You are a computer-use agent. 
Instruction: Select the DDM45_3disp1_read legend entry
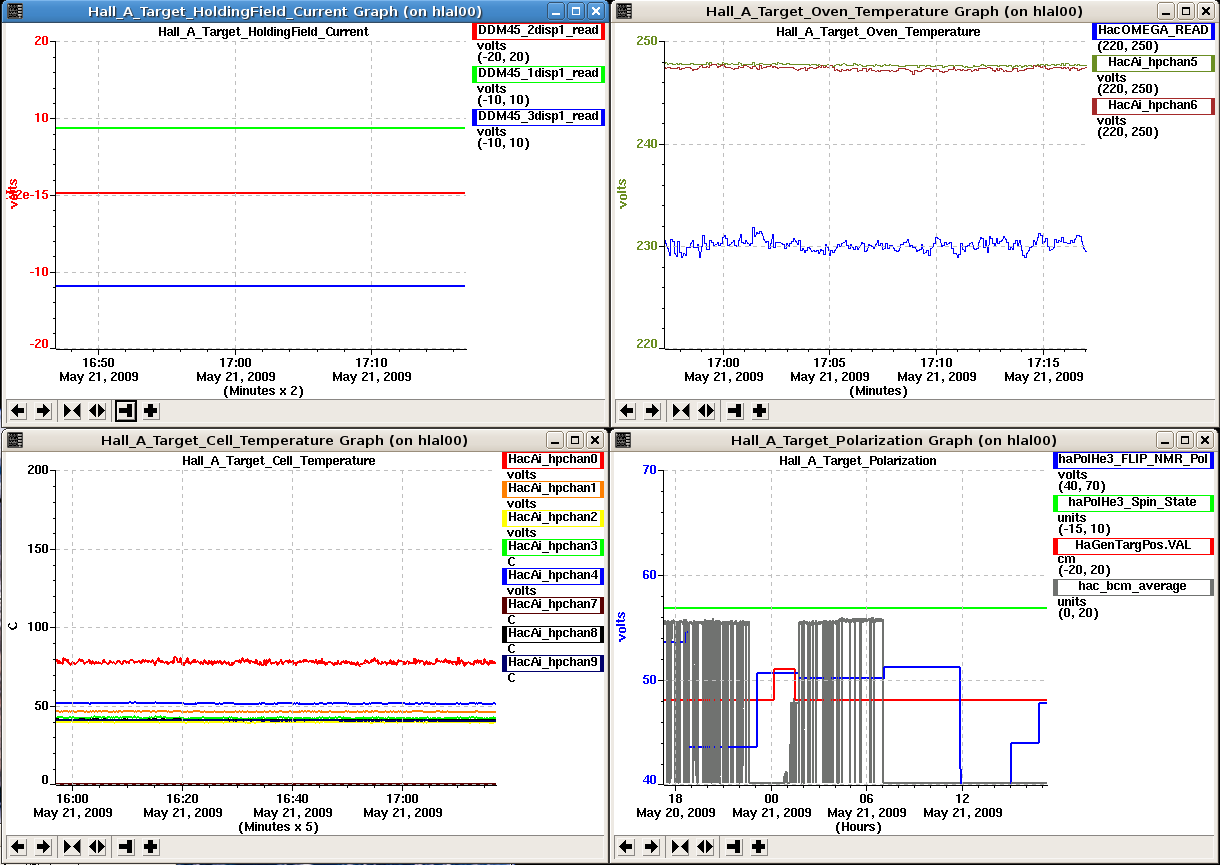tap(538, 117)
